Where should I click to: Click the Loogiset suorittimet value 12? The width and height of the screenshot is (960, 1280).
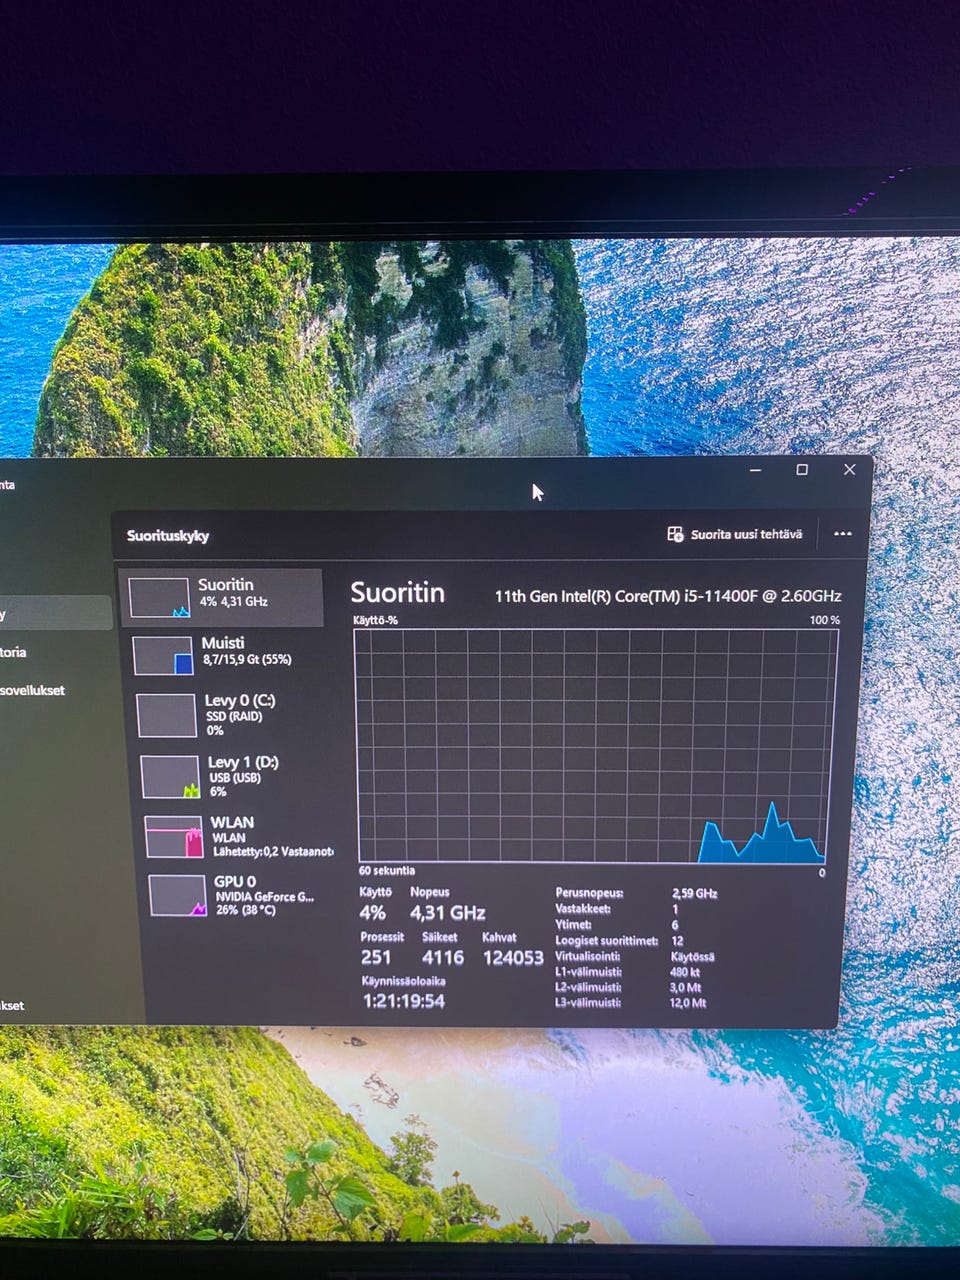point(677,941)
